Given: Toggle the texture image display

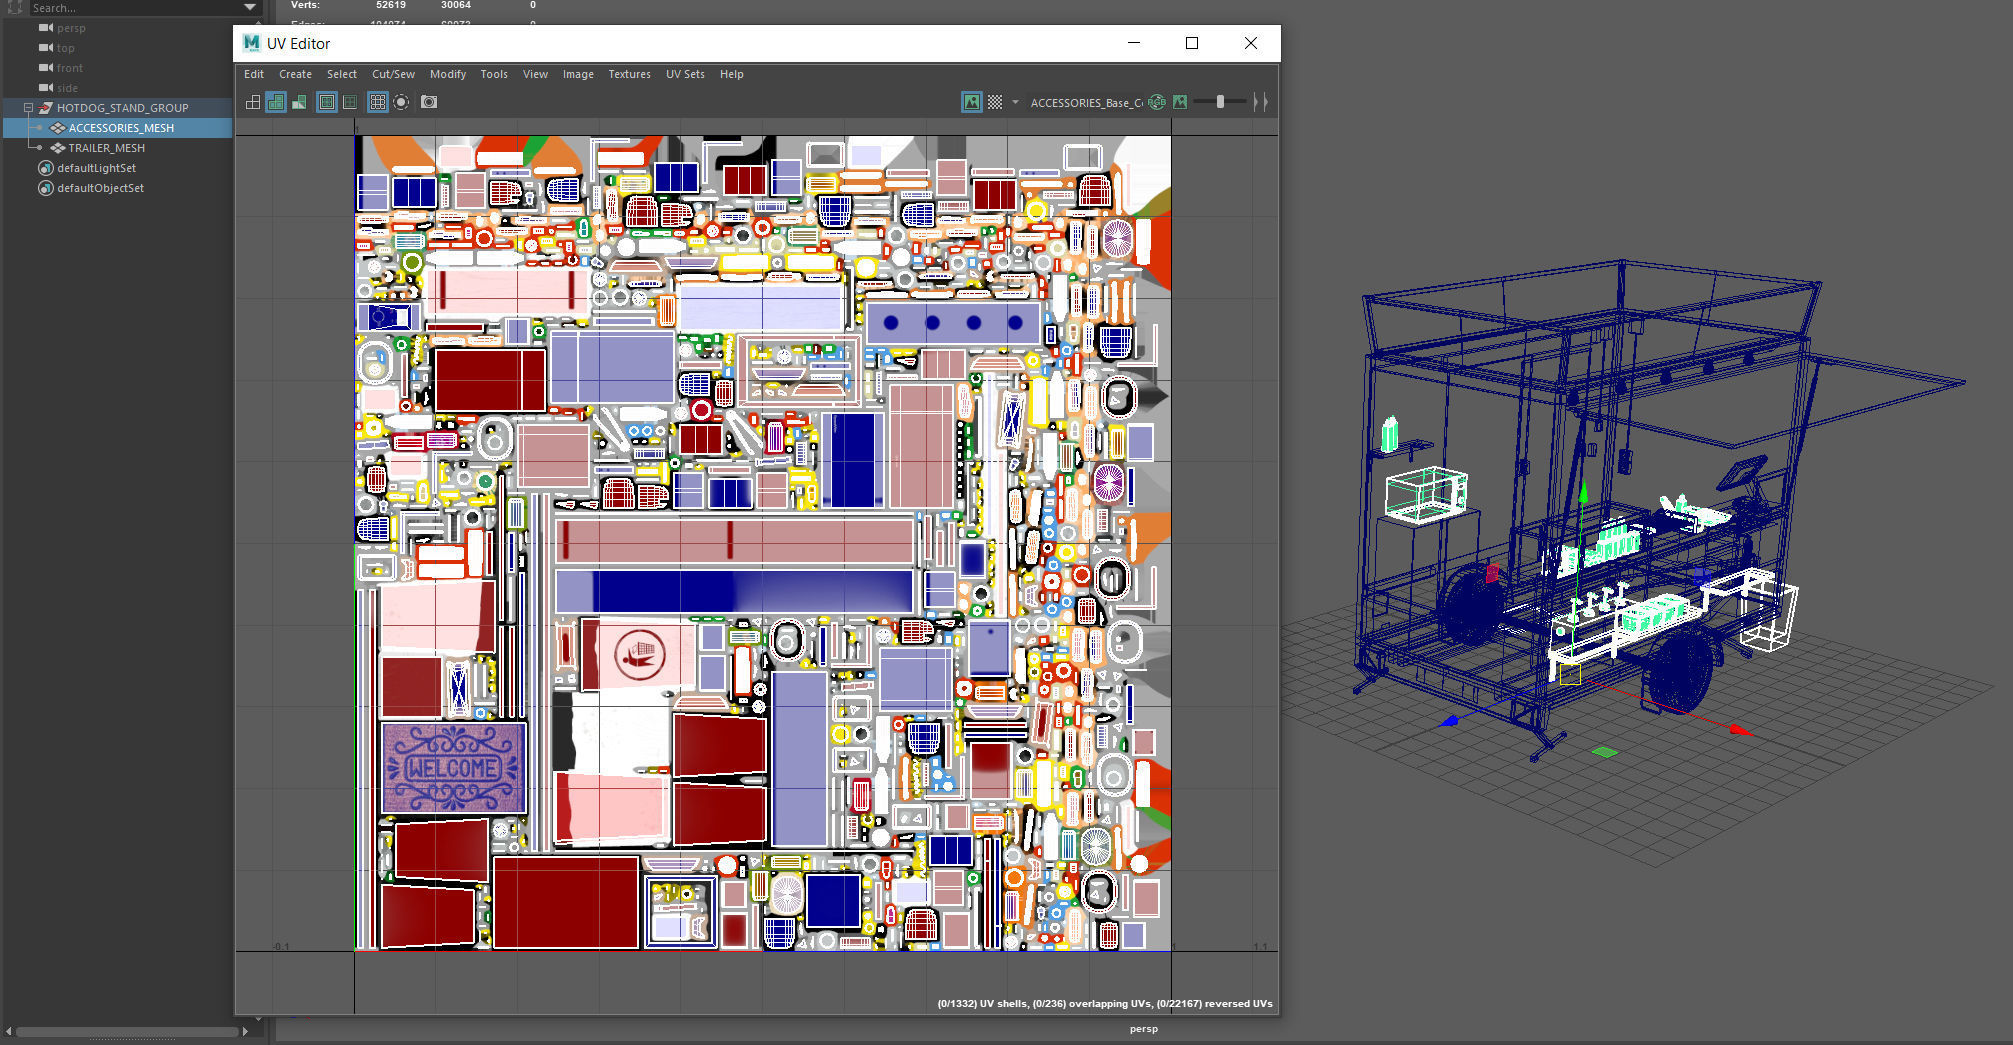Looking at the screenshot, I should (971, 102).
